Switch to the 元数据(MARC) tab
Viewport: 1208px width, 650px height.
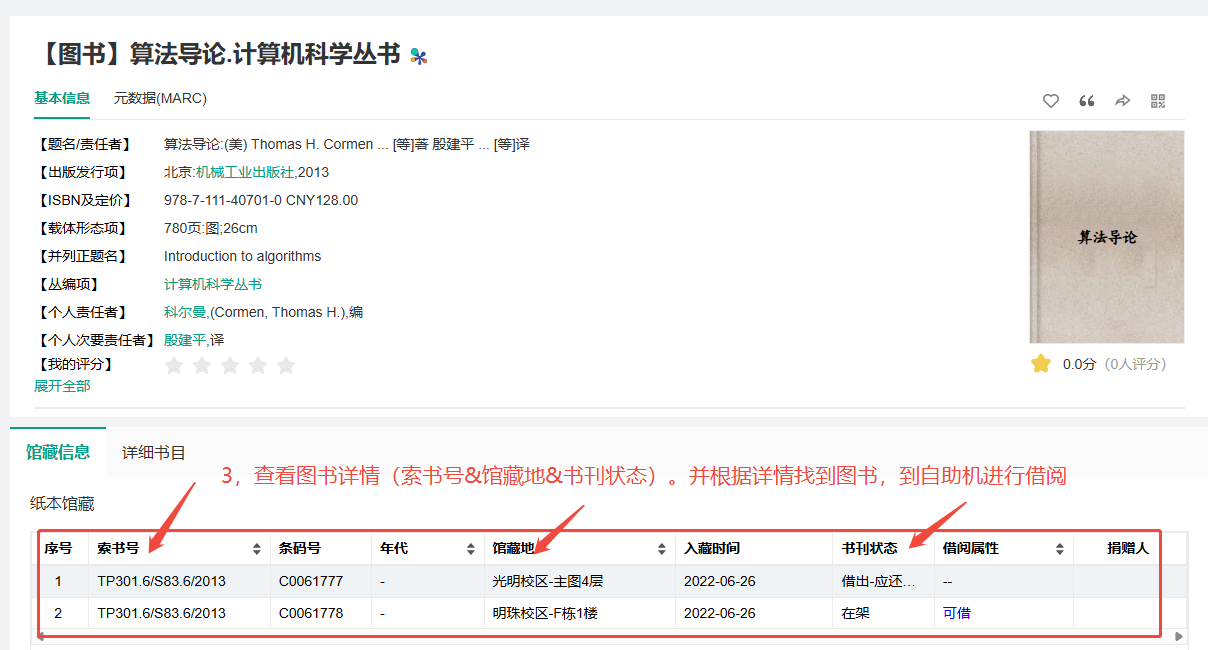click(160, 98)
